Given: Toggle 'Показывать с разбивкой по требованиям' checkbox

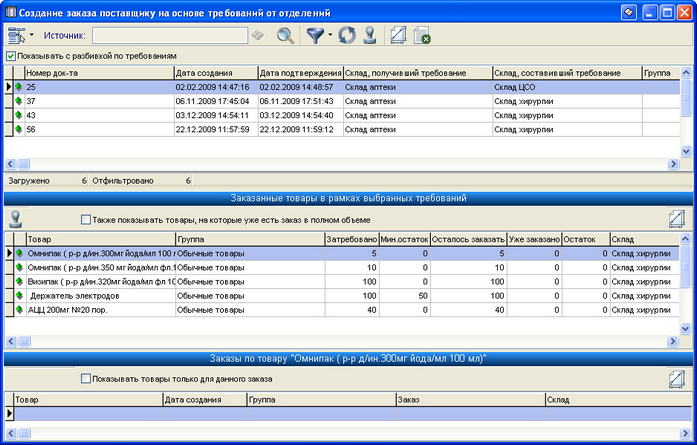Looking at the screenshot, I should point(11,56).
